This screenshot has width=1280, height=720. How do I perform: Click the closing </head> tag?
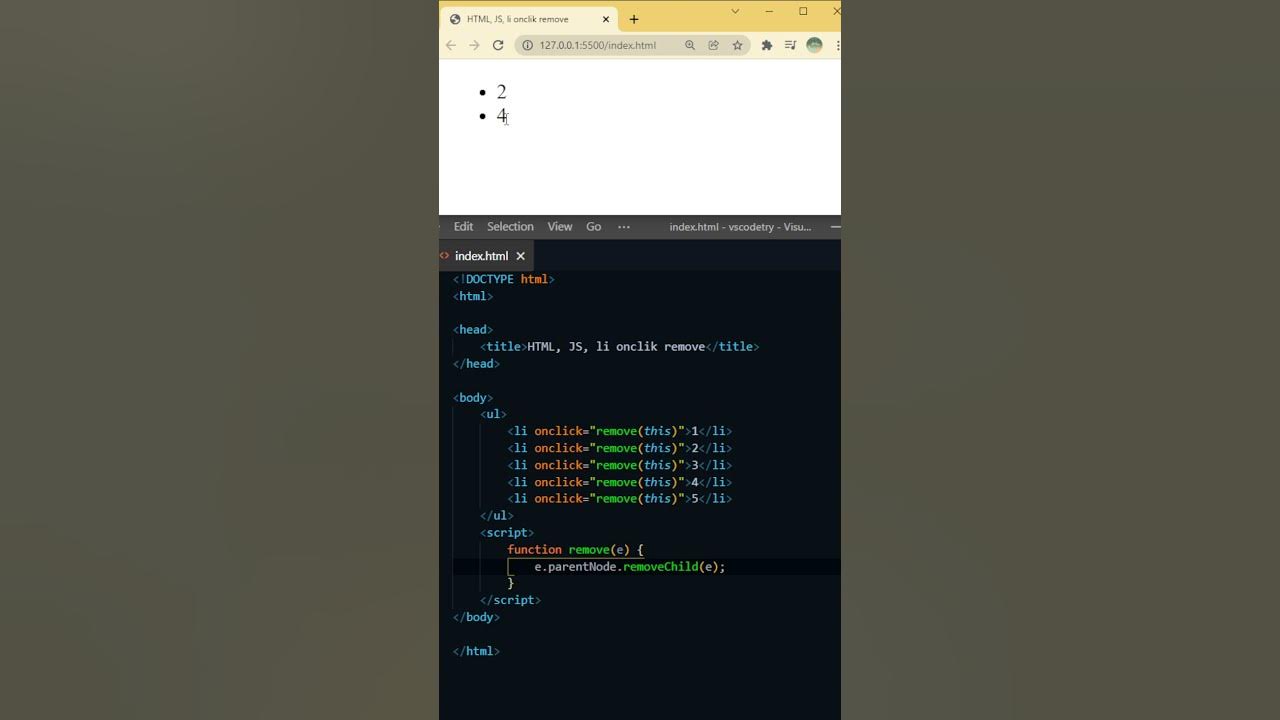(476, 364)
